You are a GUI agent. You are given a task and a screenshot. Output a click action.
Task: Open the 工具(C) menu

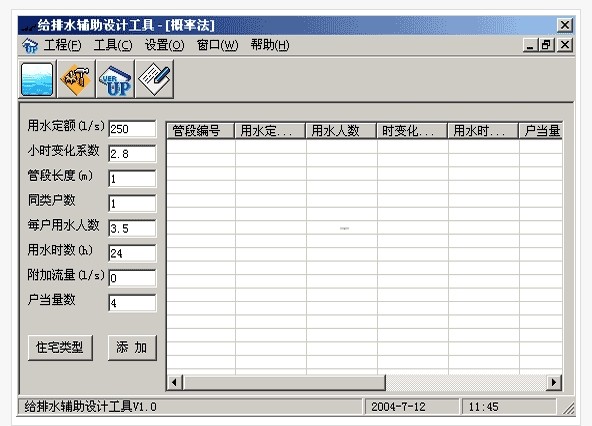point(113,45)
